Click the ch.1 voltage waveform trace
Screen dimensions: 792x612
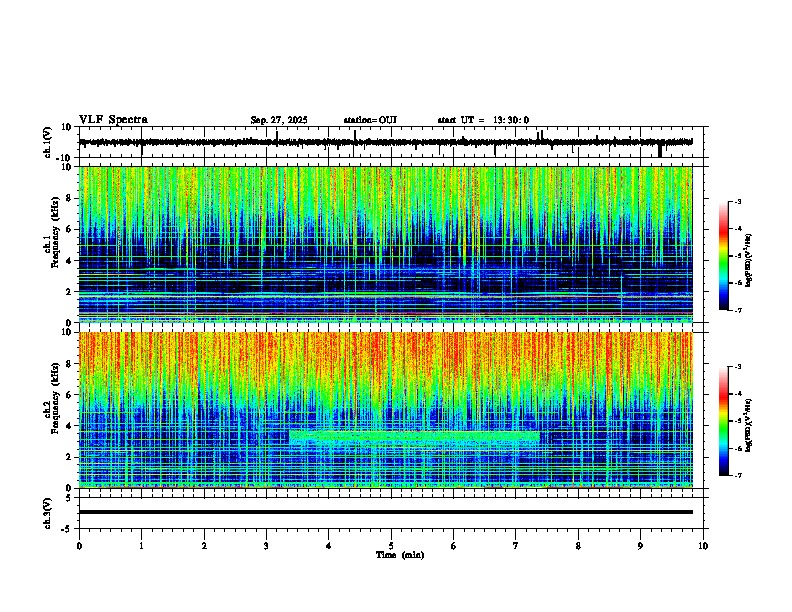pyautogui.click(x=386, y=142)
